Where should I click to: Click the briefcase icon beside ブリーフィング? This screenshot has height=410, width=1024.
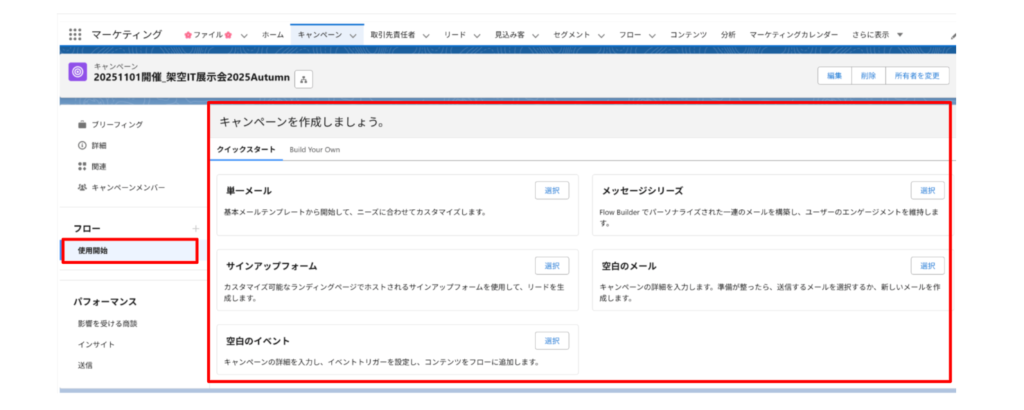tap(82, 124)
